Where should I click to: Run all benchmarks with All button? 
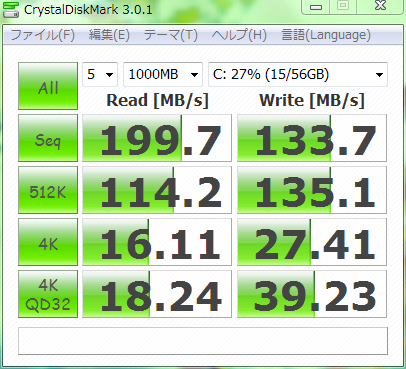[48, 86]
